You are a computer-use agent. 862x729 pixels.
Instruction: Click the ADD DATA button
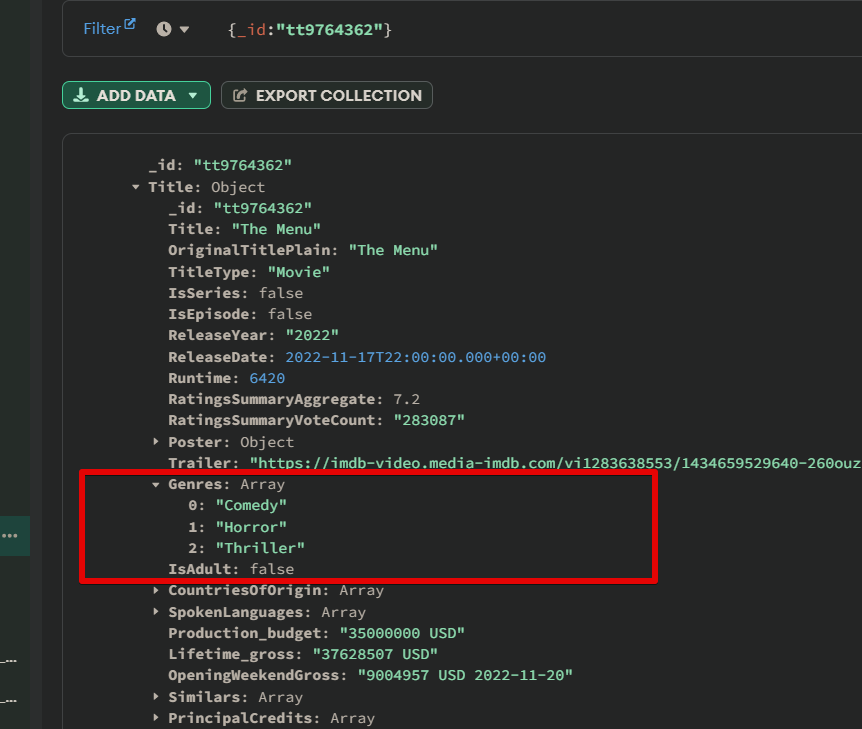pos(136,95)
